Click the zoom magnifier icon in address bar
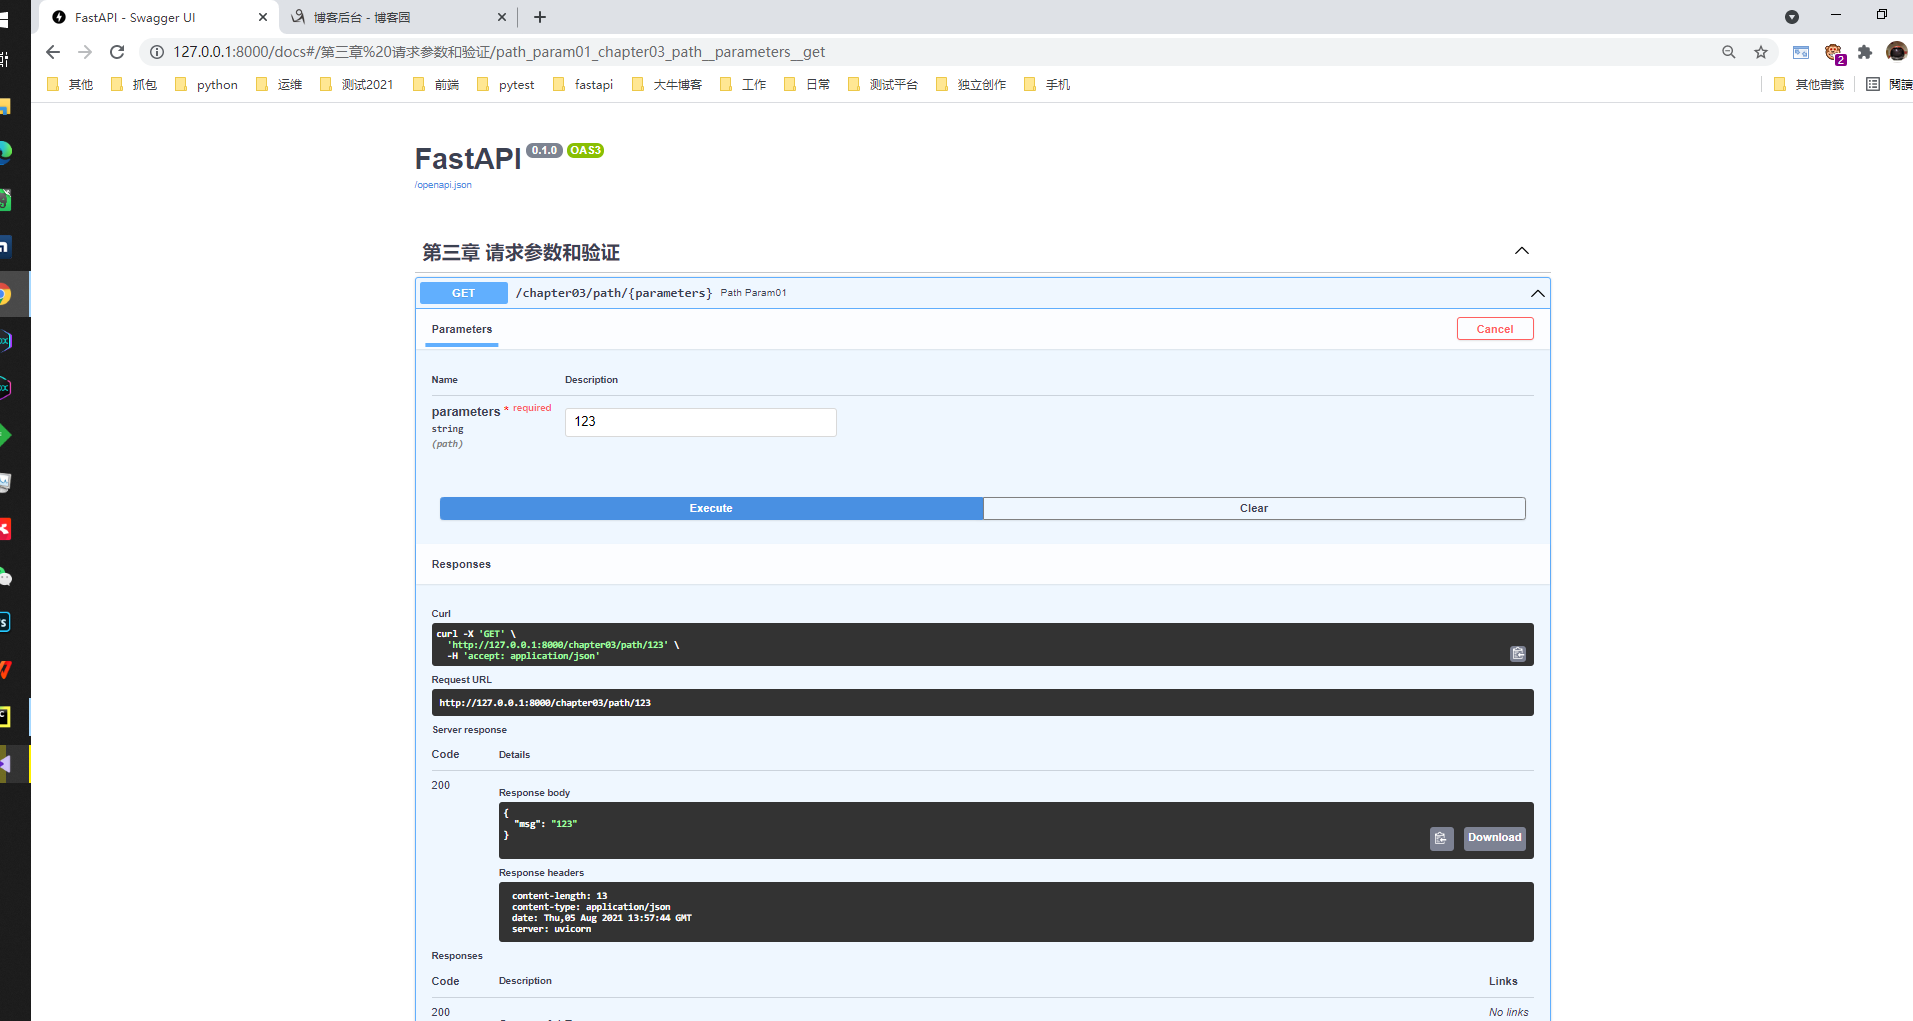 [x=1729, y=52]
